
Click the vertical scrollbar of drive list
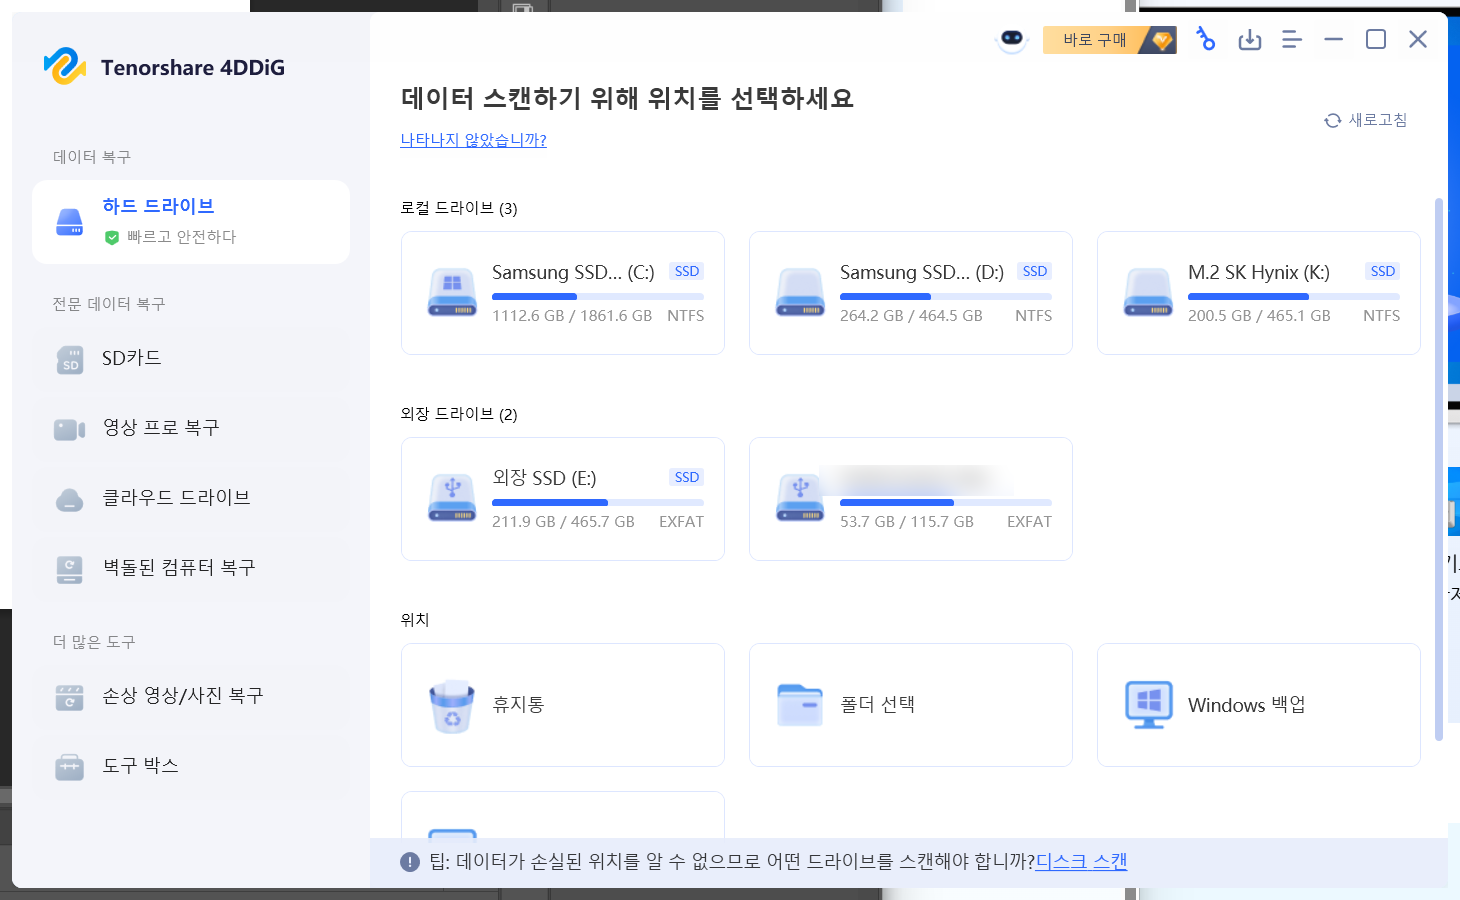[x=1439, y=469]
